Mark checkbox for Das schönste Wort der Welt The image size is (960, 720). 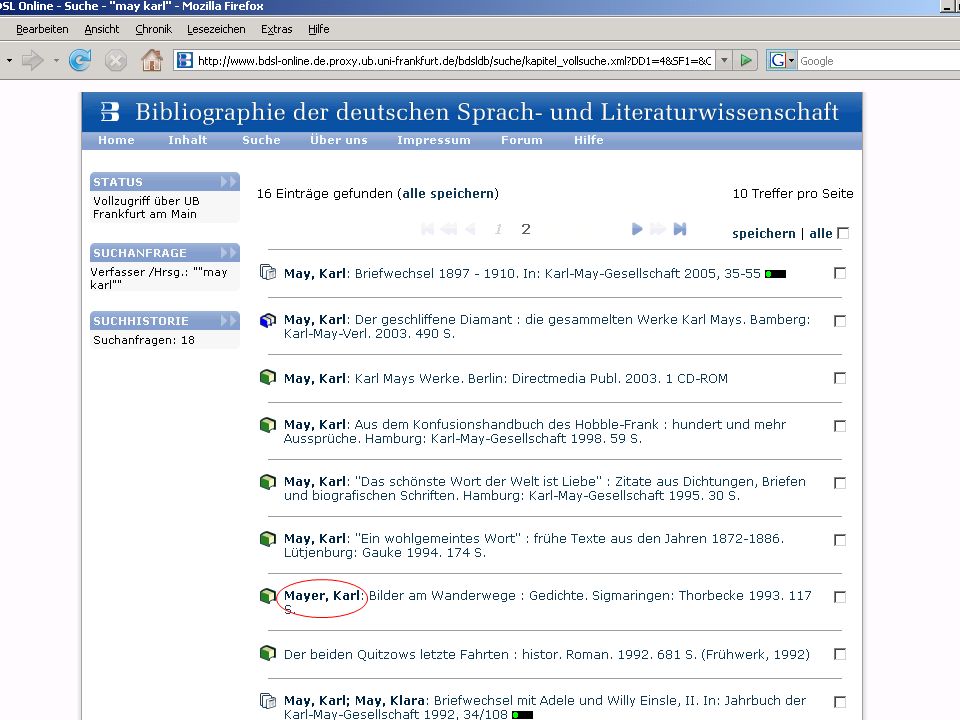840,482
